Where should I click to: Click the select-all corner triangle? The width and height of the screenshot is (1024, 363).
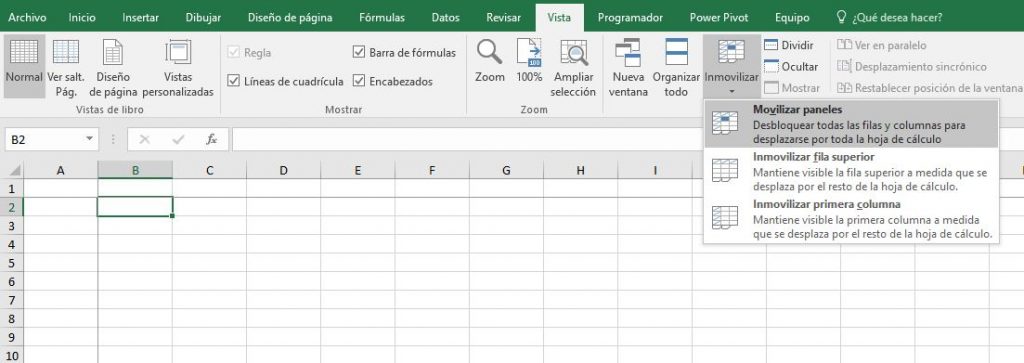point(14,171)
